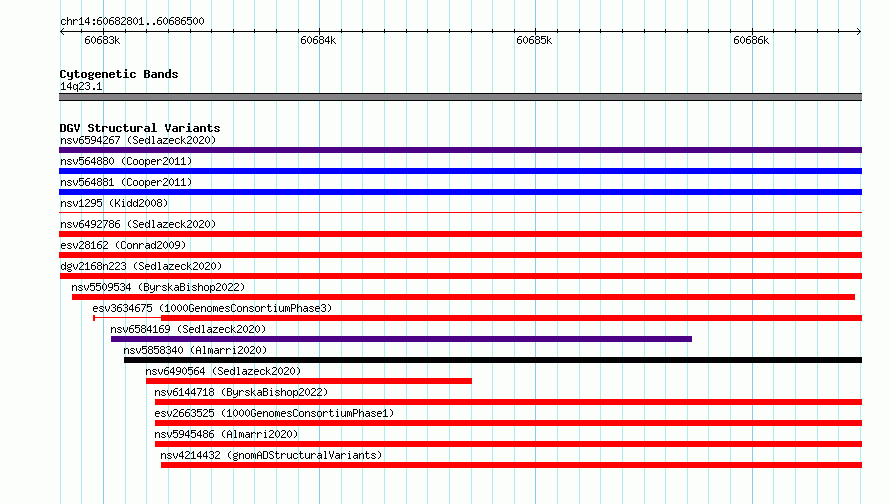Image resolution: width=890 pixels, height=504 pixels.
Task: Click the nsv6584169 (Sedlazeck2020) label
Action: pyautogui.click(x=188, y=329)
